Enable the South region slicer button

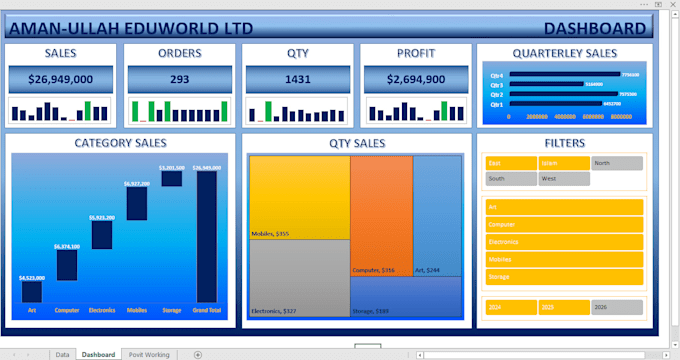coord(511,179)
